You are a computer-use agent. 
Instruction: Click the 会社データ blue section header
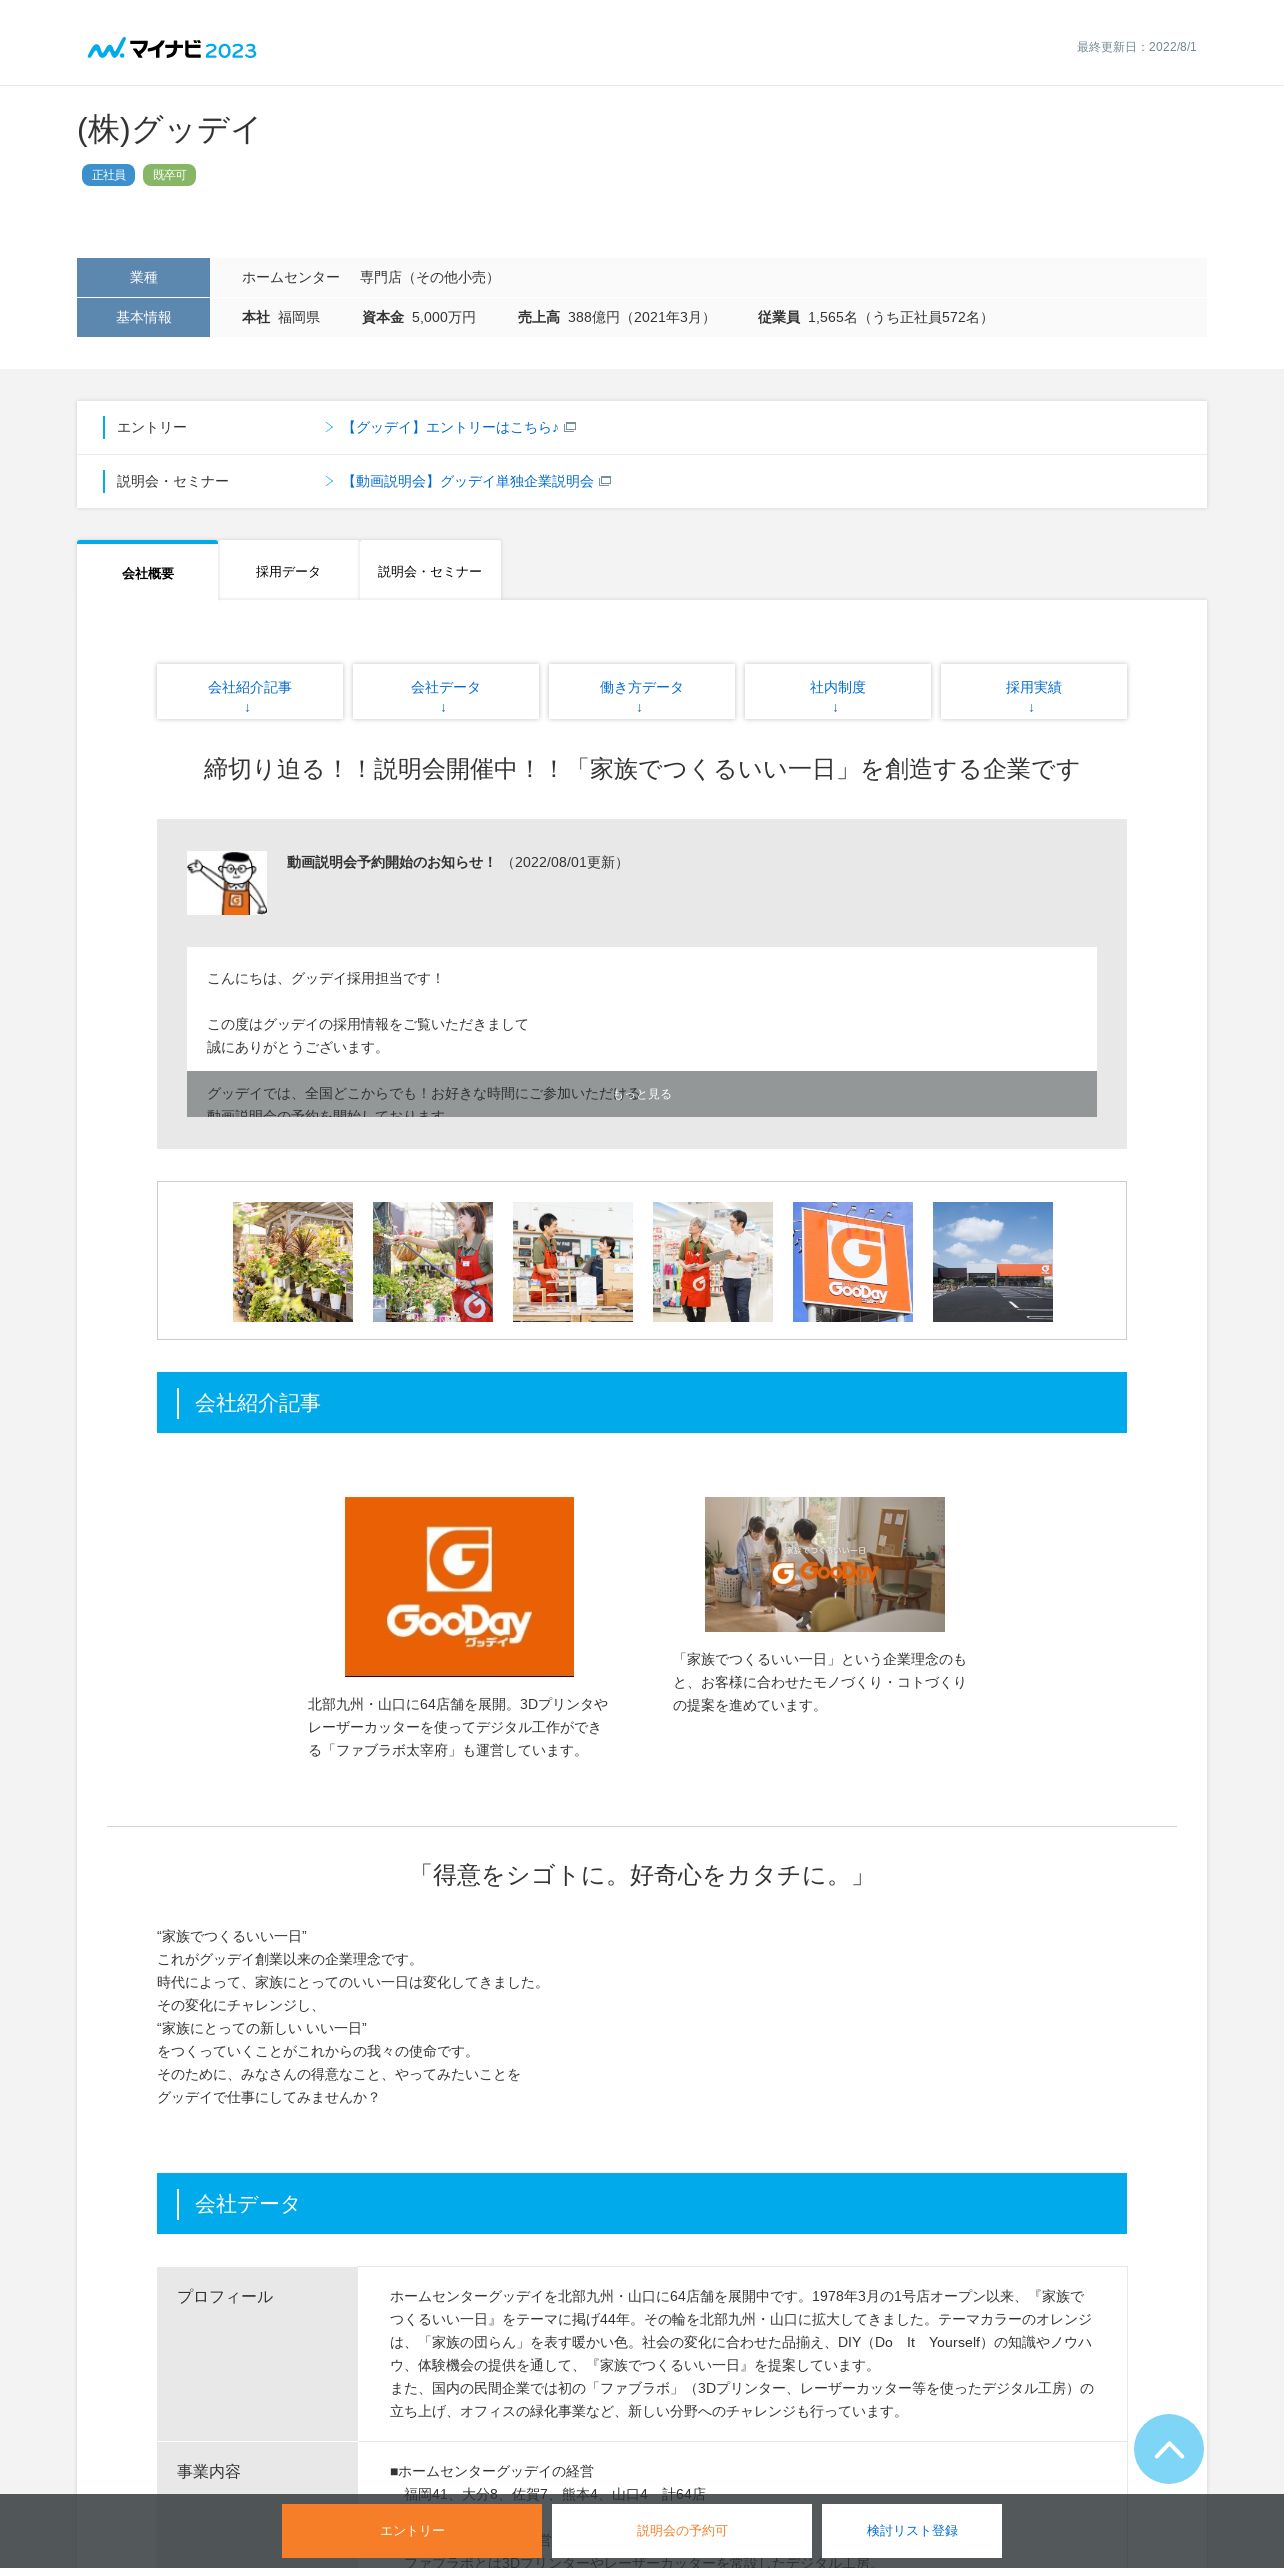[x=642, y=2203]
